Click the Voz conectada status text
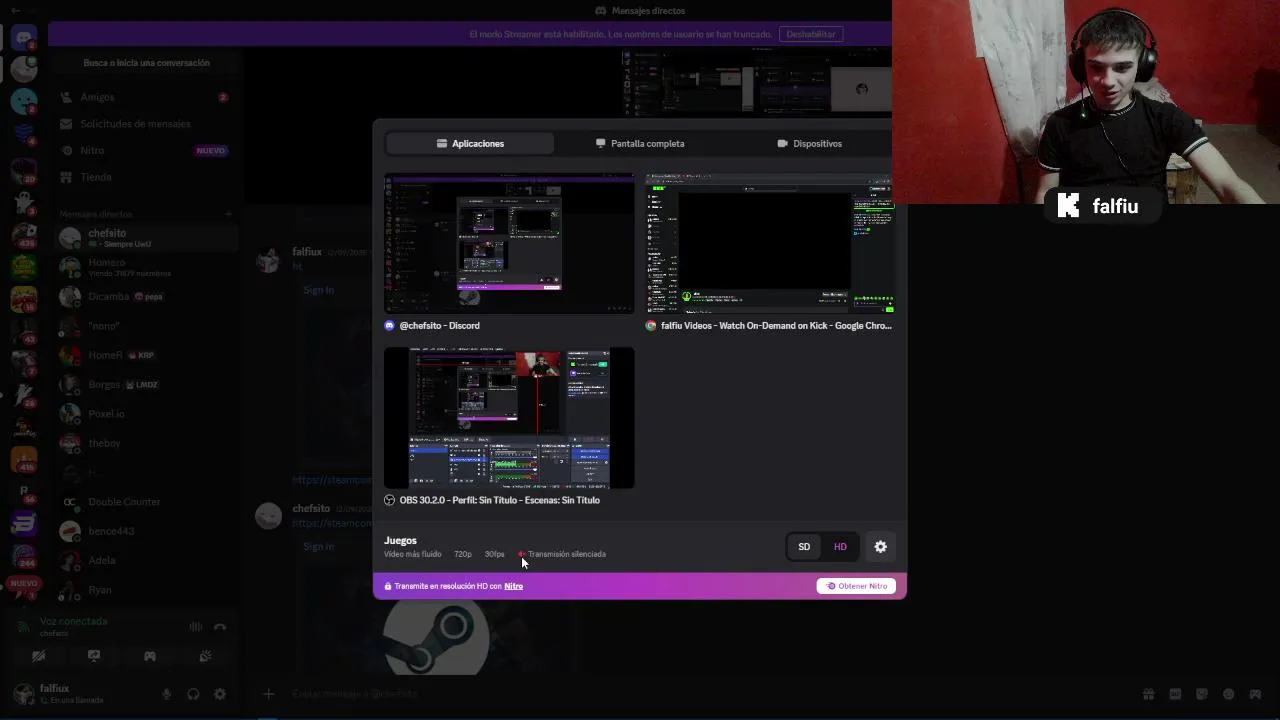 click(x=73, y=621)
